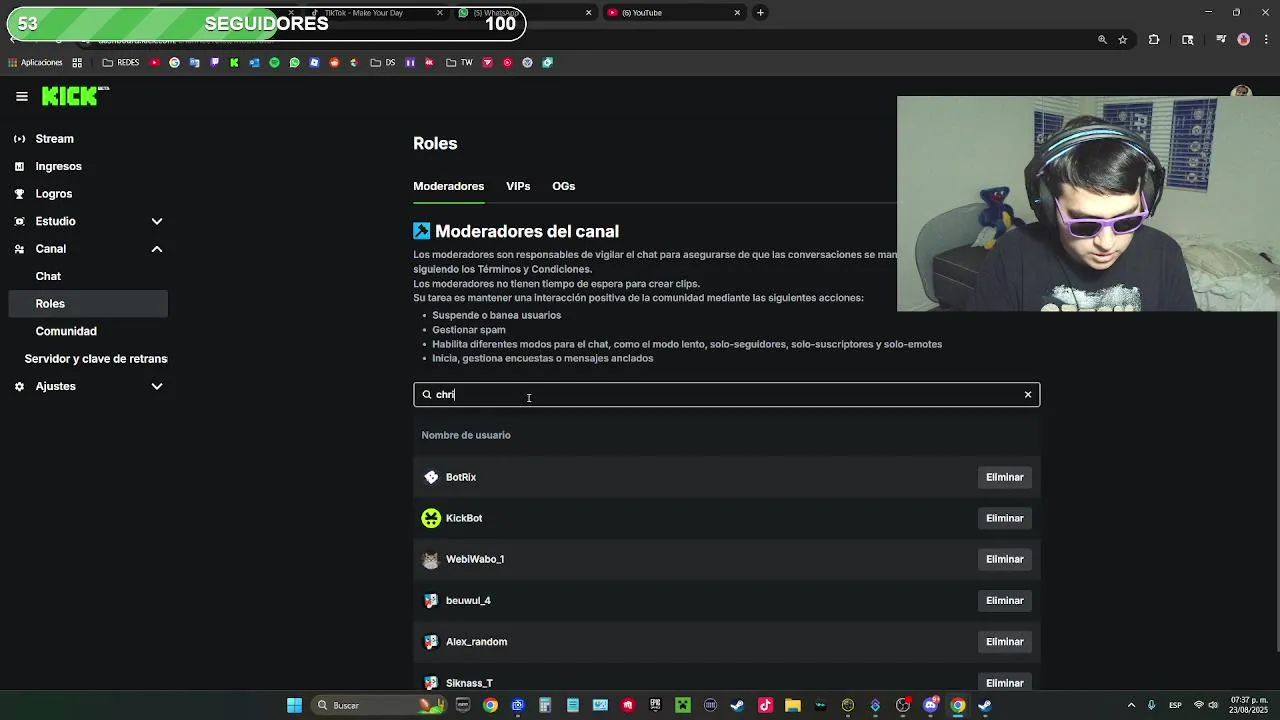This screenshot has width=1280, height=720.
Task: Open the Kick bookmark icon
Action: [x=234, y=62]
